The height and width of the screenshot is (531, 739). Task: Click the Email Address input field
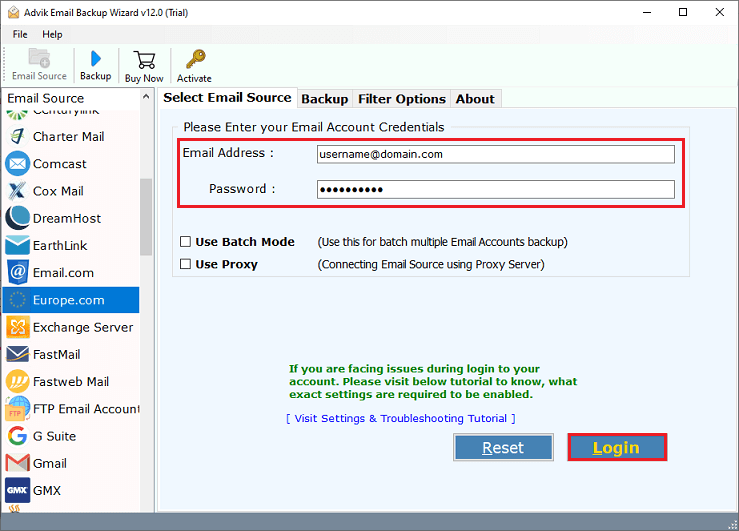coord(495,154)
